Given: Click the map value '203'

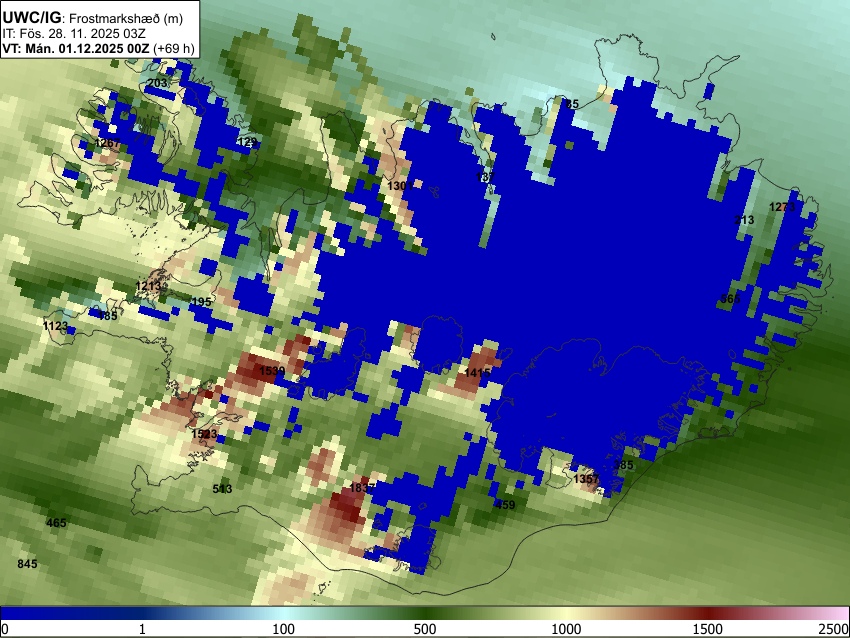Looking at the screenshot, I should [157, 83].
